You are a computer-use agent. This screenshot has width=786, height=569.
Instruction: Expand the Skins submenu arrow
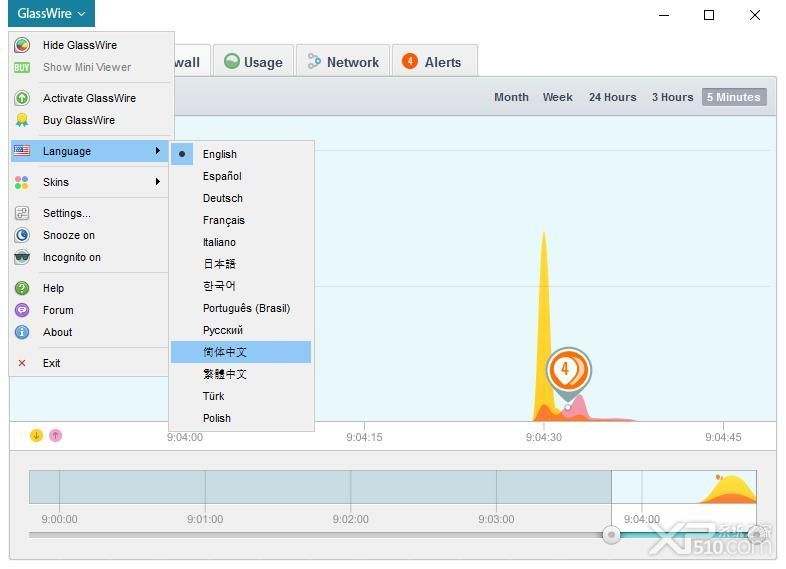point(158,181)
